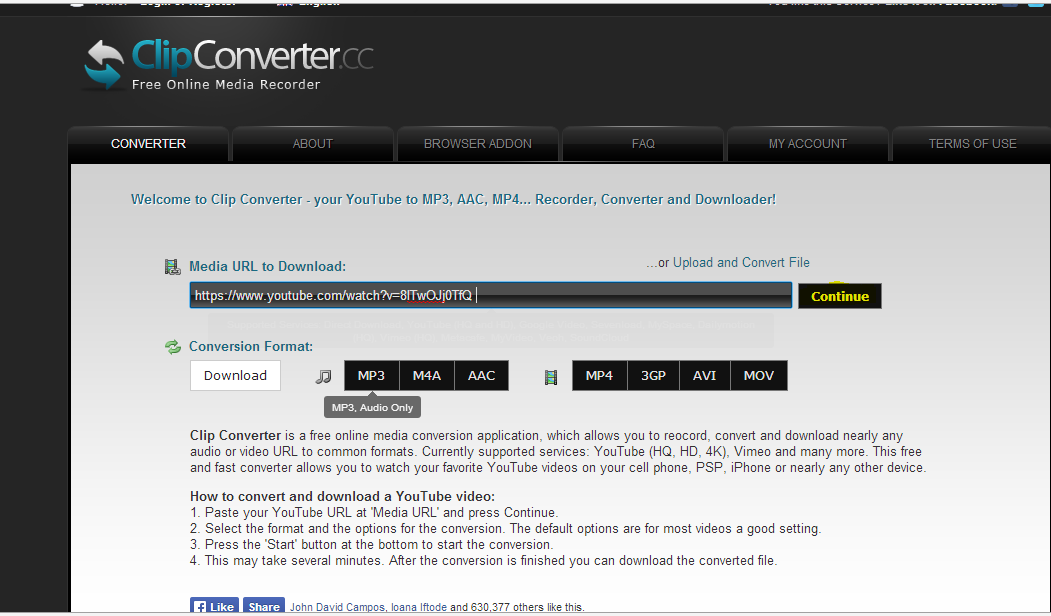Go to the FAQ tab

pos(643,143)
